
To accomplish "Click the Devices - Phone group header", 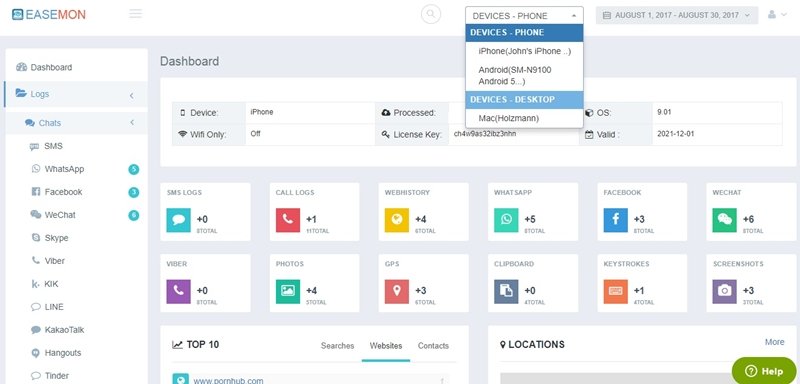I will 524,33.
